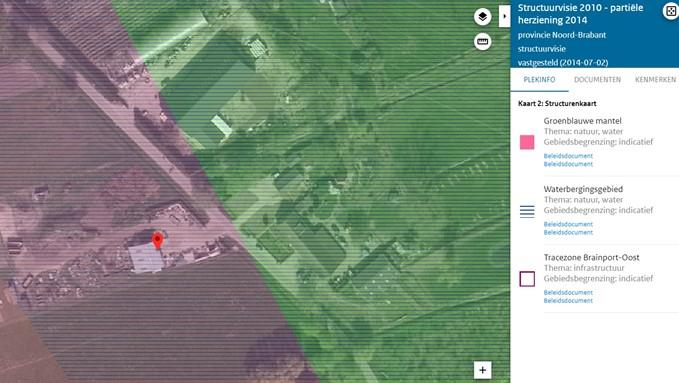The height and width of the screenshot is (383, 679).
Task: Click the Waterbergingsgebied striped legend symbol
Action: (527, 211)
